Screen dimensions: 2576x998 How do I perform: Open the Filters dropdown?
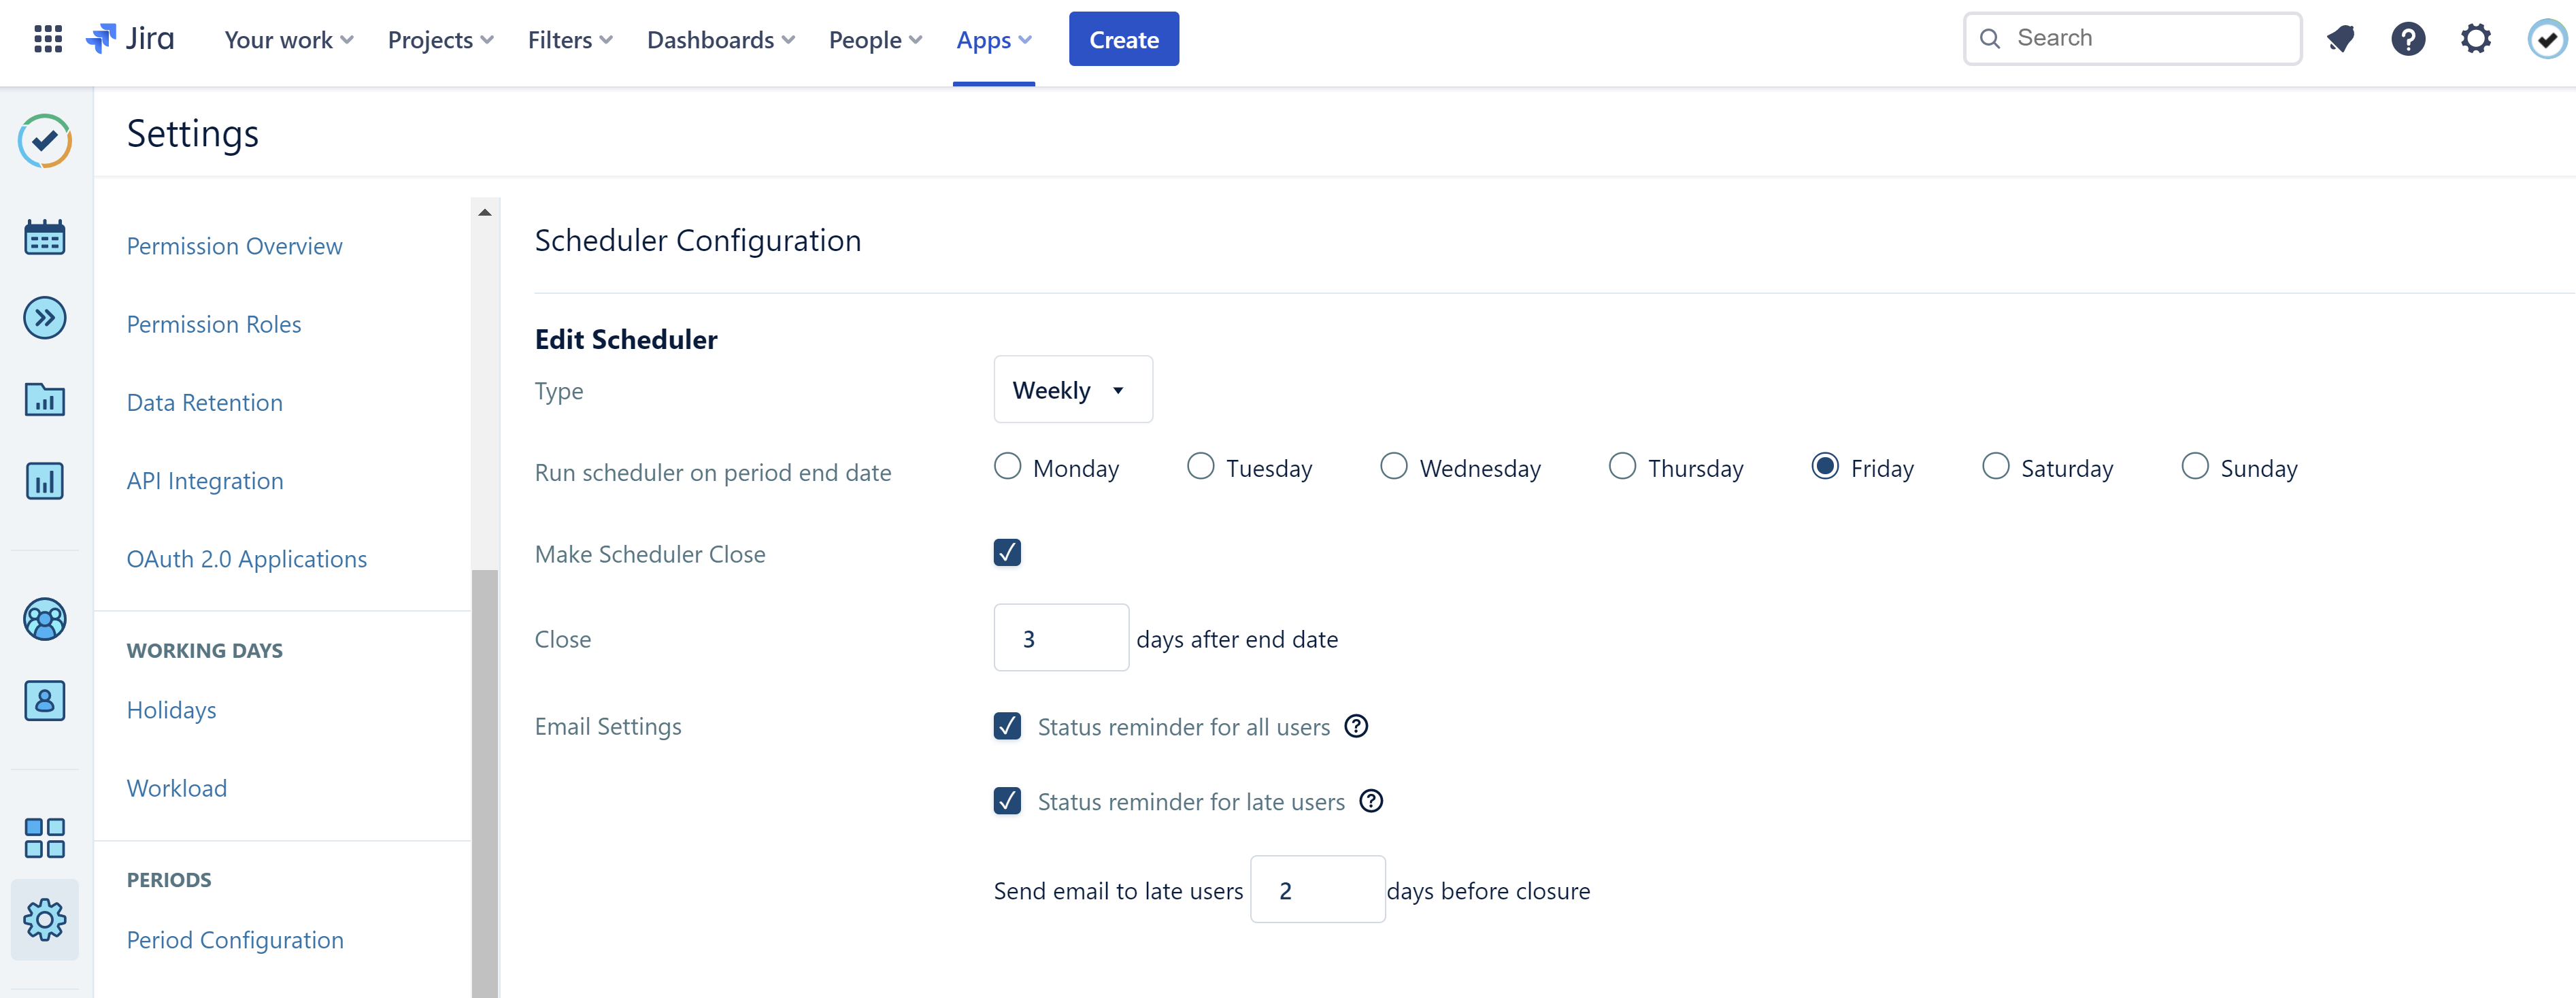click(569, 39)
